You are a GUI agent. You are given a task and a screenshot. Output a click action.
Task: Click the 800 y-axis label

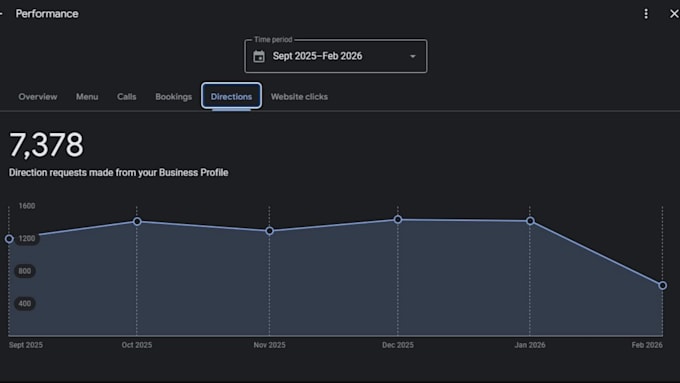click(25, 271)
